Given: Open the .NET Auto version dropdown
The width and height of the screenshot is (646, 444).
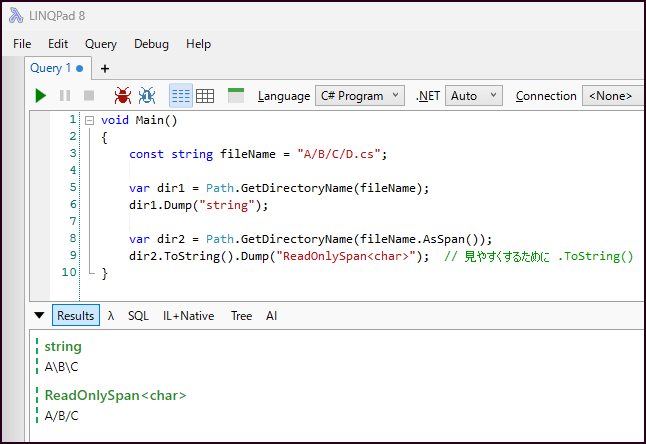Looking at the screenshot, I should (x=473, y=96).
